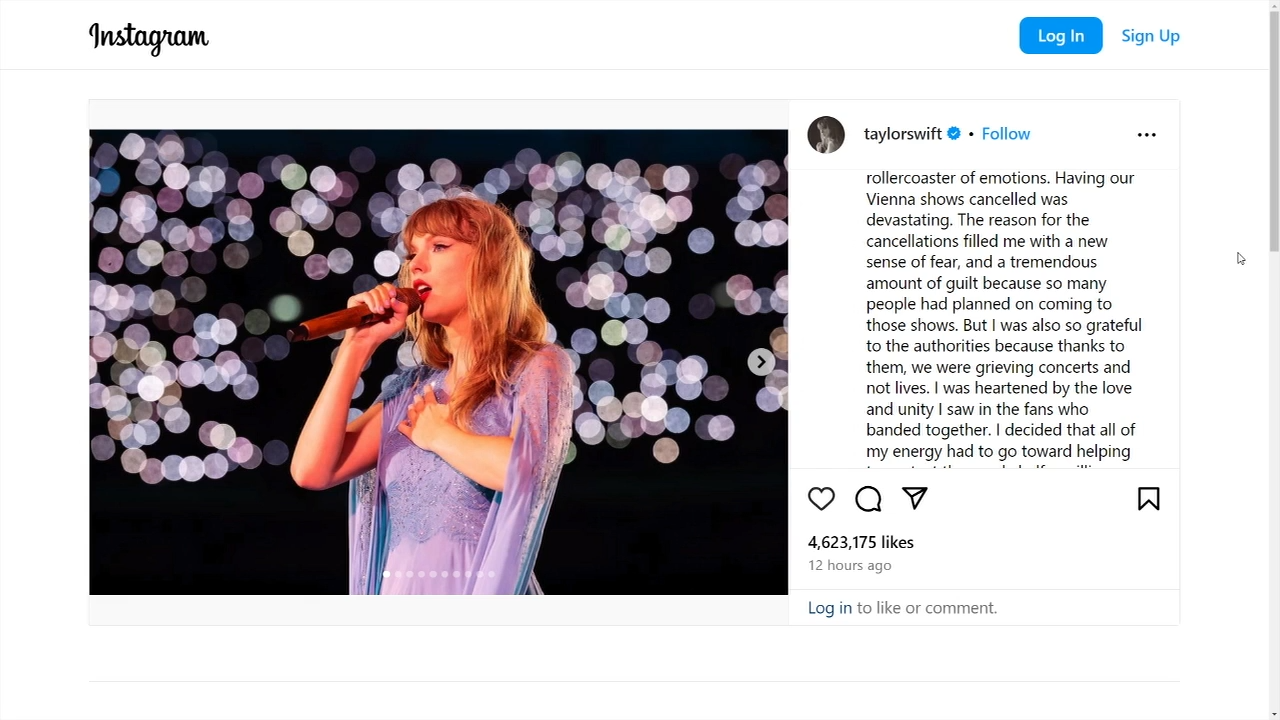Click the Sign Up link
Image resolution: width=1280 pixels, height=720 pixels.
point(1150,36)
